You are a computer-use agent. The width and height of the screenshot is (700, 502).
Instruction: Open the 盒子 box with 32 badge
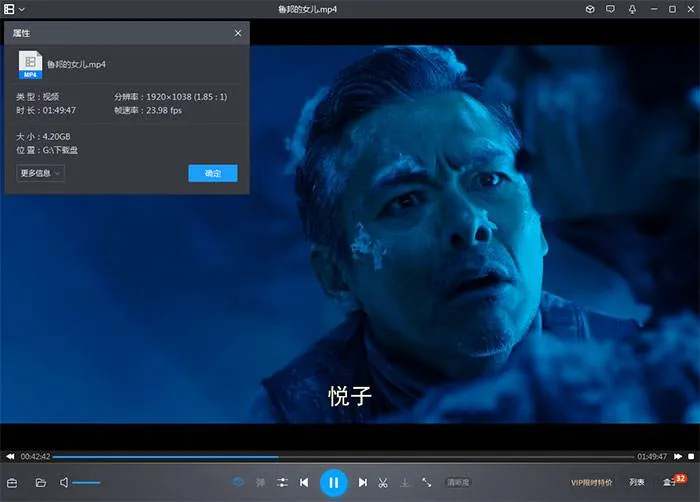674,481
